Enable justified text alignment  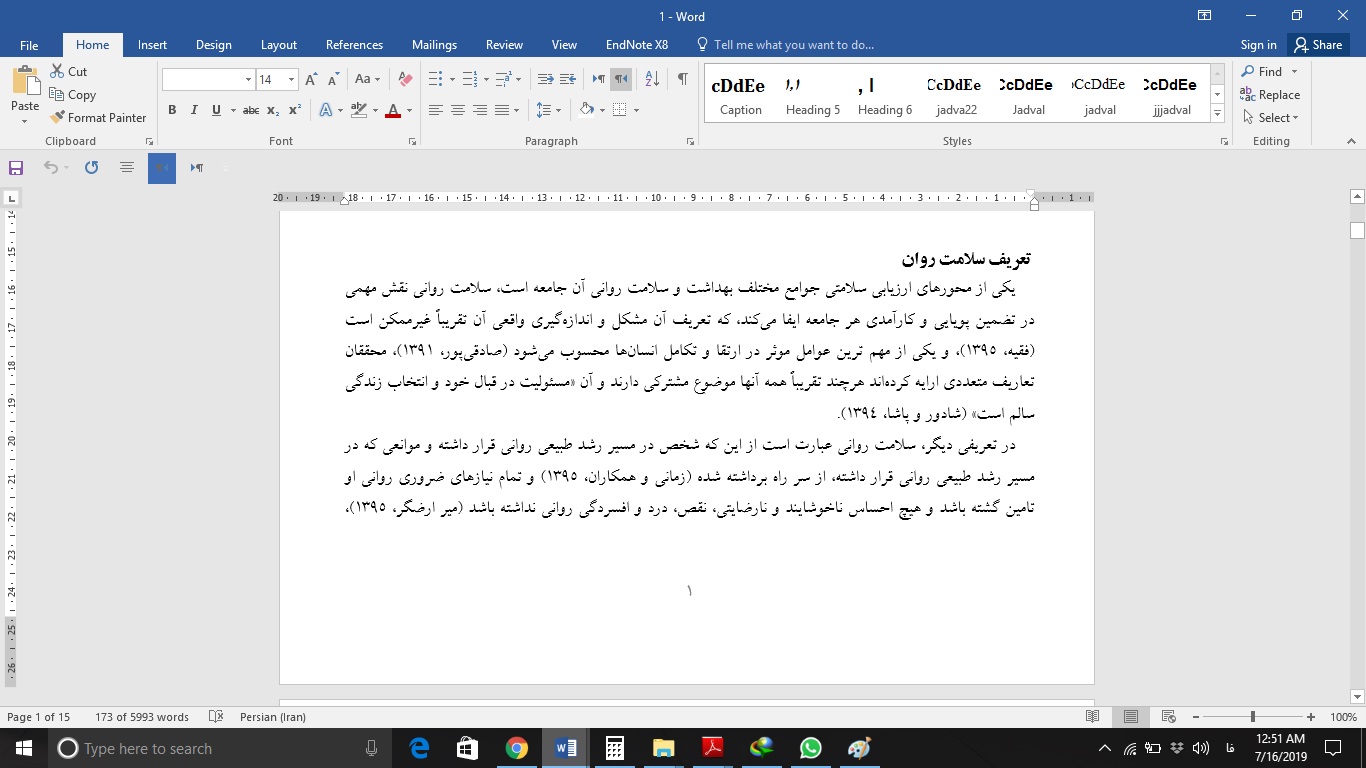tap(503, 110)
